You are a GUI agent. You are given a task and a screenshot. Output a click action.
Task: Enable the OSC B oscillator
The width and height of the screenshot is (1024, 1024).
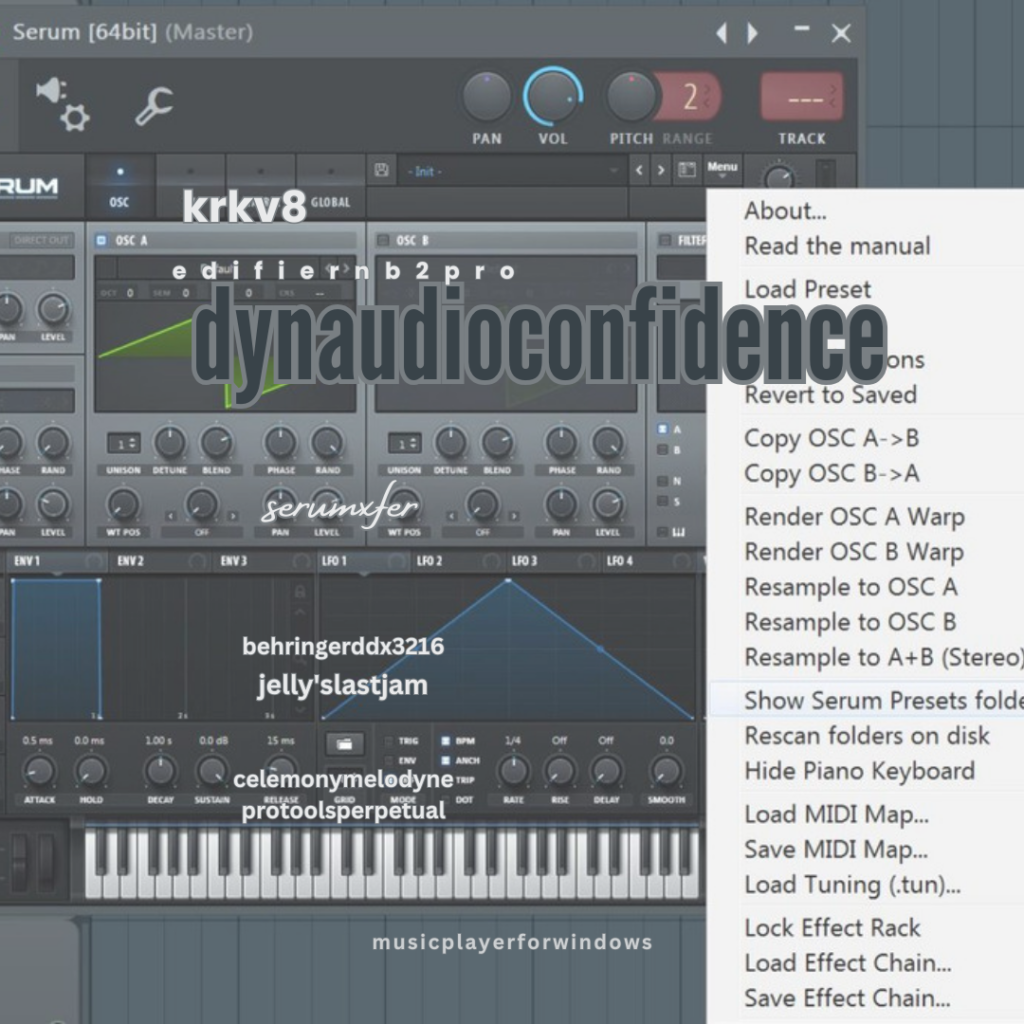tap(383, 240)
